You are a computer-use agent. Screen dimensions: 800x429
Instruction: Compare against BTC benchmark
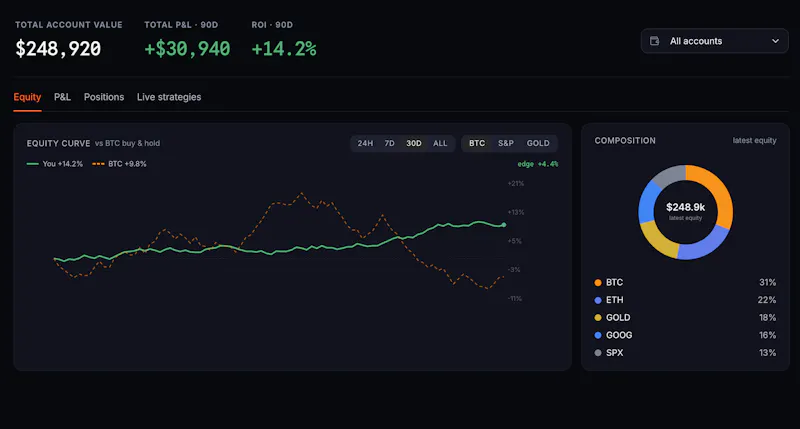[x=477, y=143]
